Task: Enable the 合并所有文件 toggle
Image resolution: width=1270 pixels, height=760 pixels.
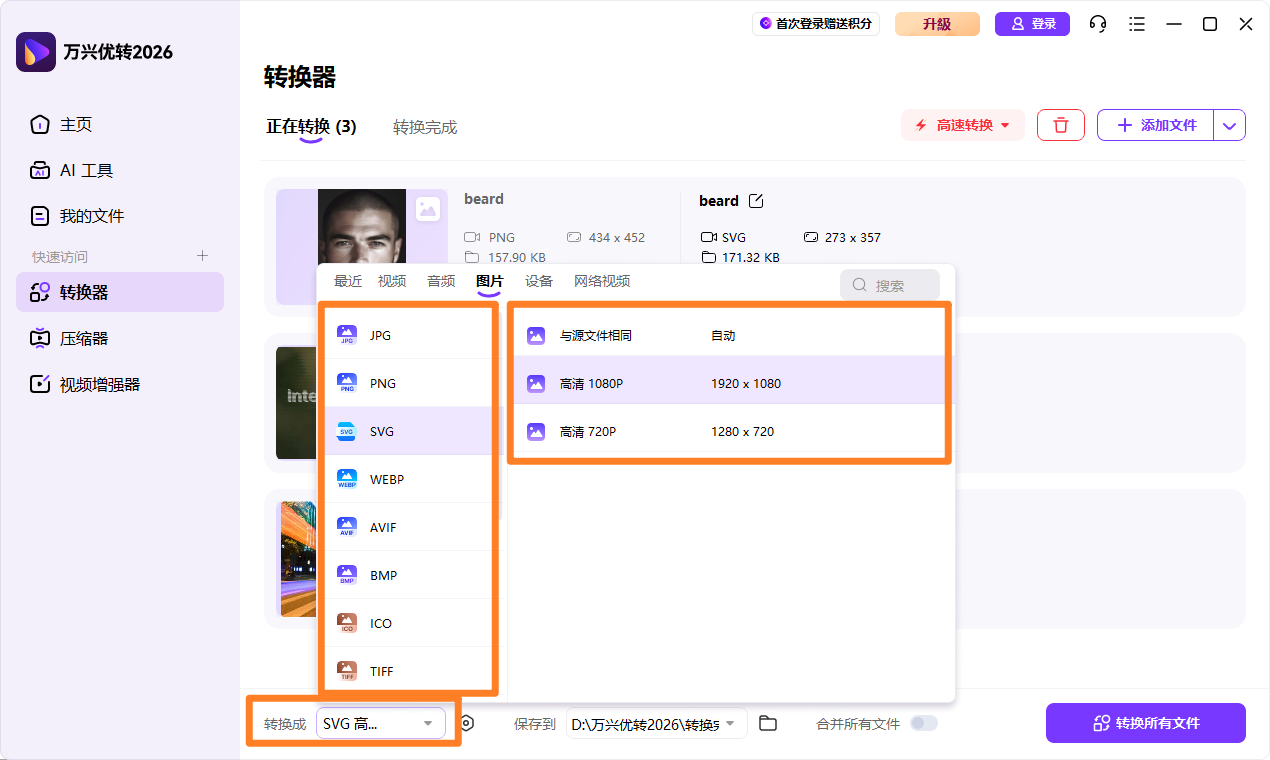Action: coord(922,722)
